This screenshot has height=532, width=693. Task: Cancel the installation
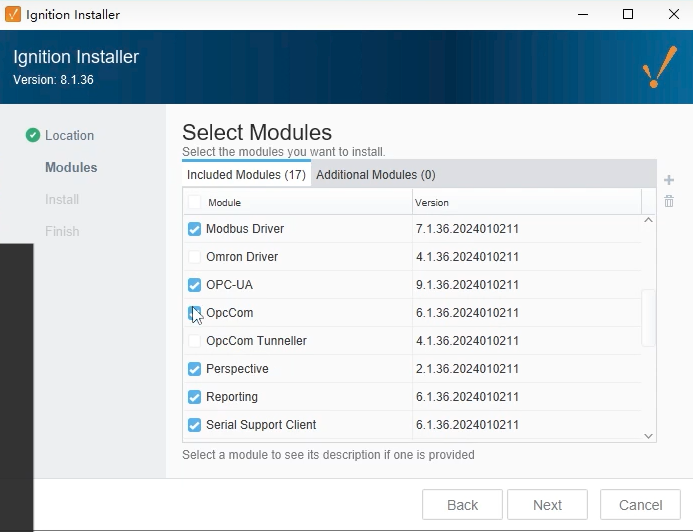tap(640, 505)
